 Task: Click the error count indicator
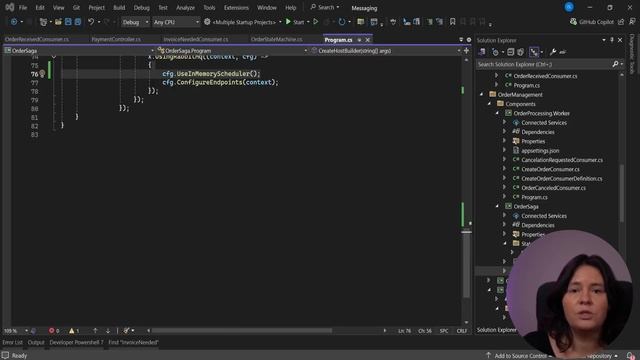coord(54,331)
